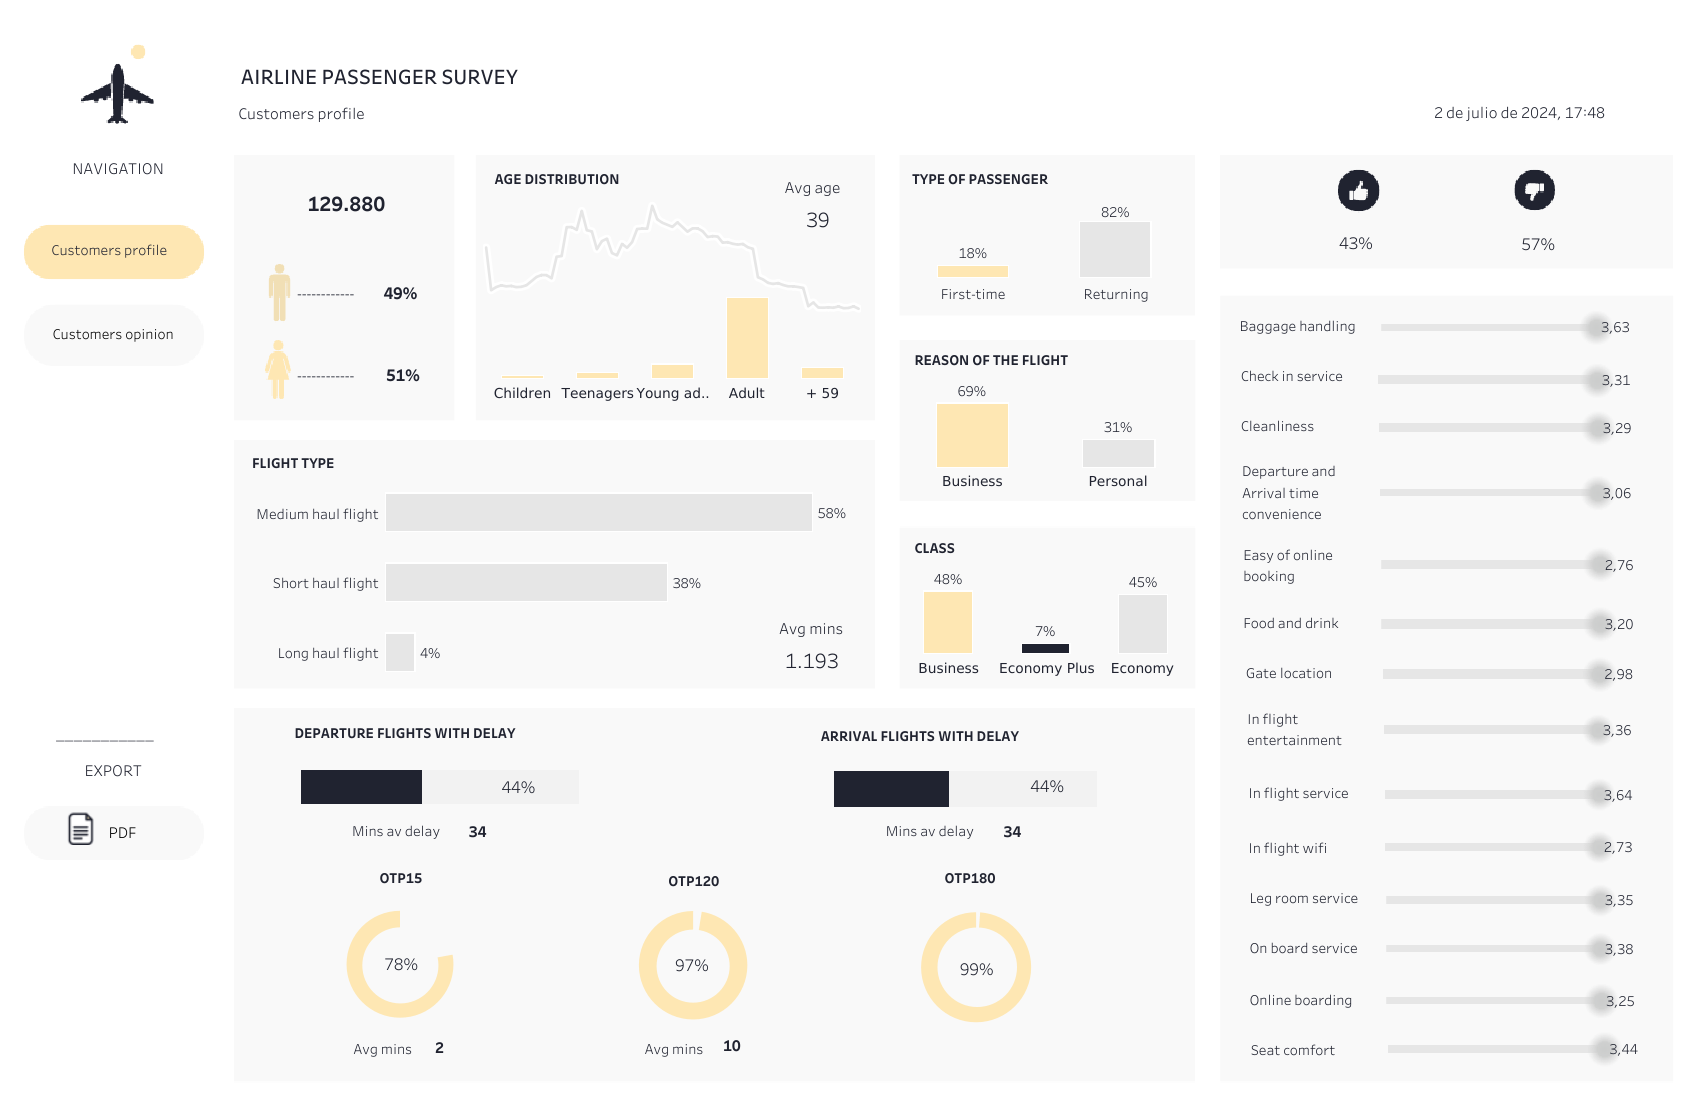1706x1111 pixels.
Task: Select the Medium haul flight bar
Action: pos(598,513)
